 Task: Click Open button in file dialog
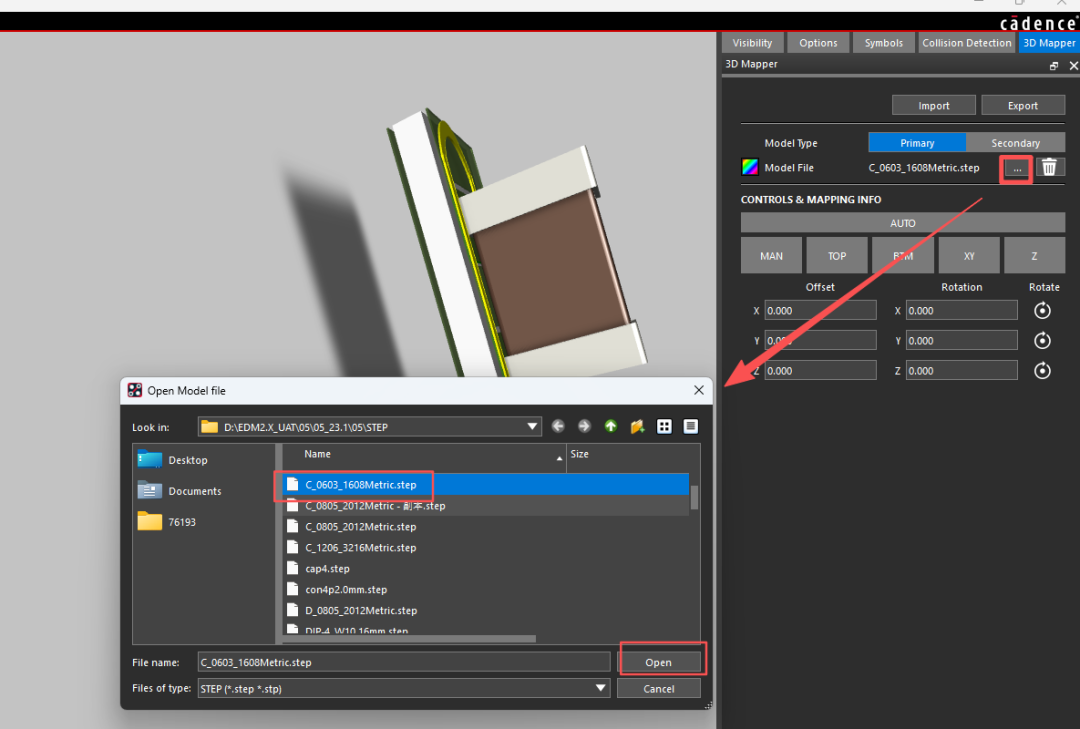pos(658,662)
